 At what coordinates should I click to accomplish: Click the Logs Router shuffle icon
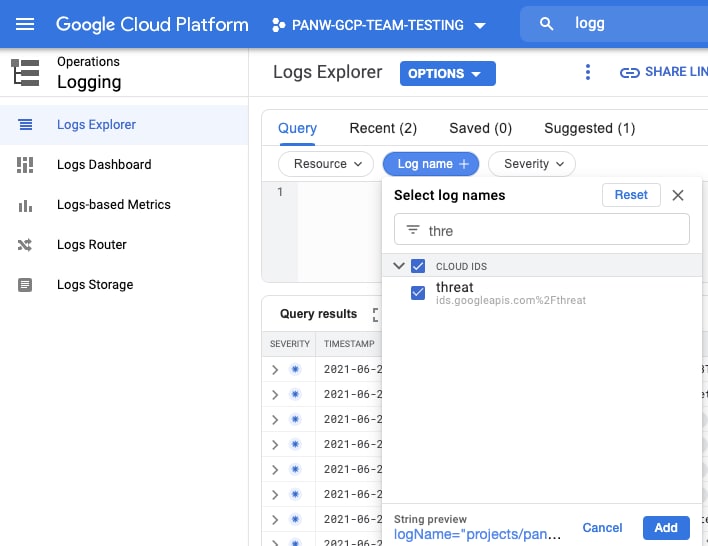pos(25,245)
